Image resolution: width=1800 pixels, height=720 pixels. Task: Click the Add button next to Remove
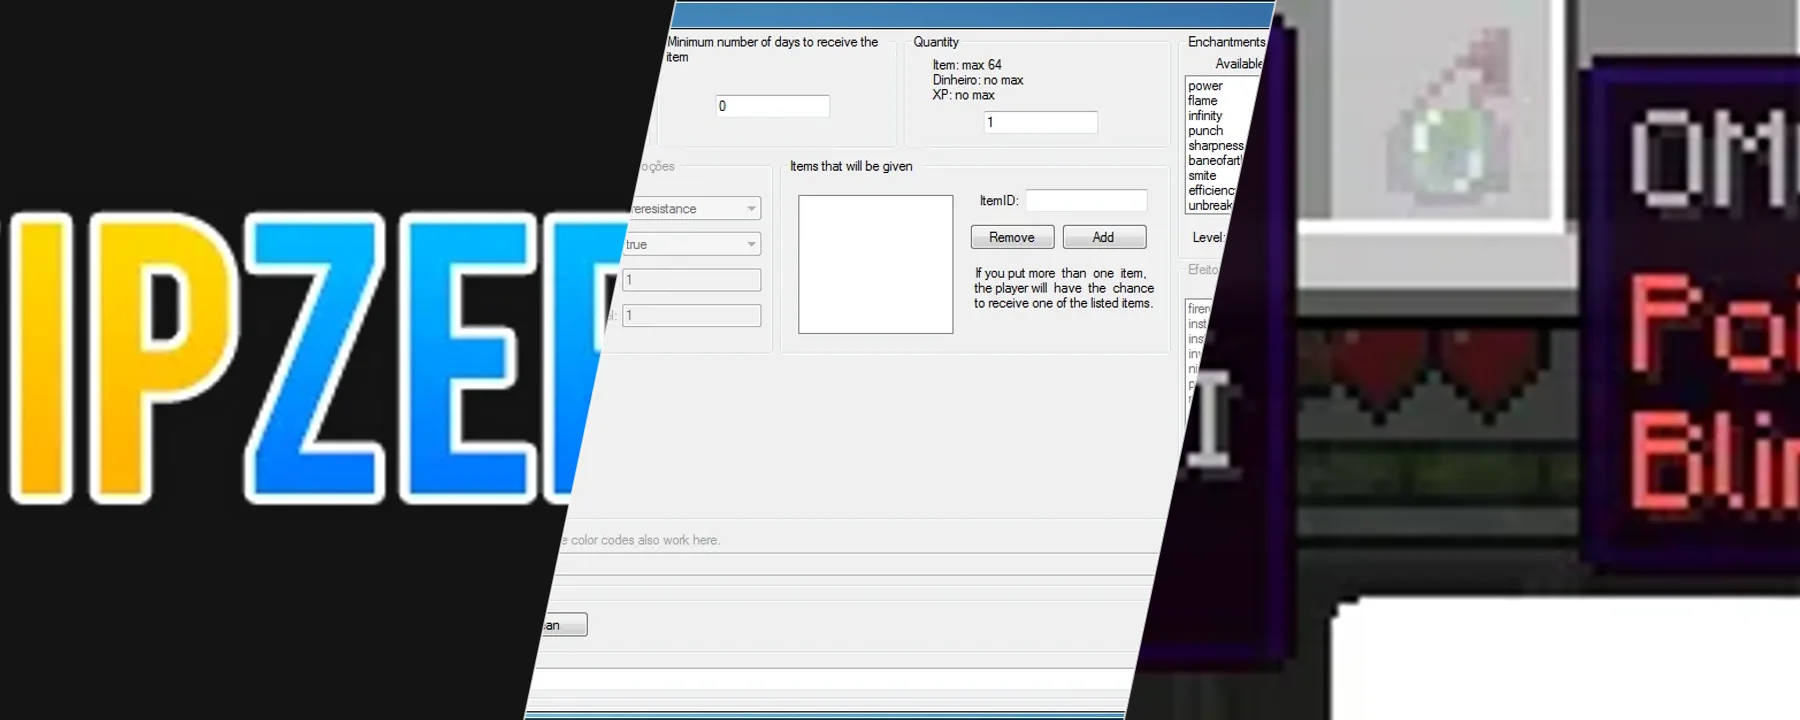point(1103,237)
